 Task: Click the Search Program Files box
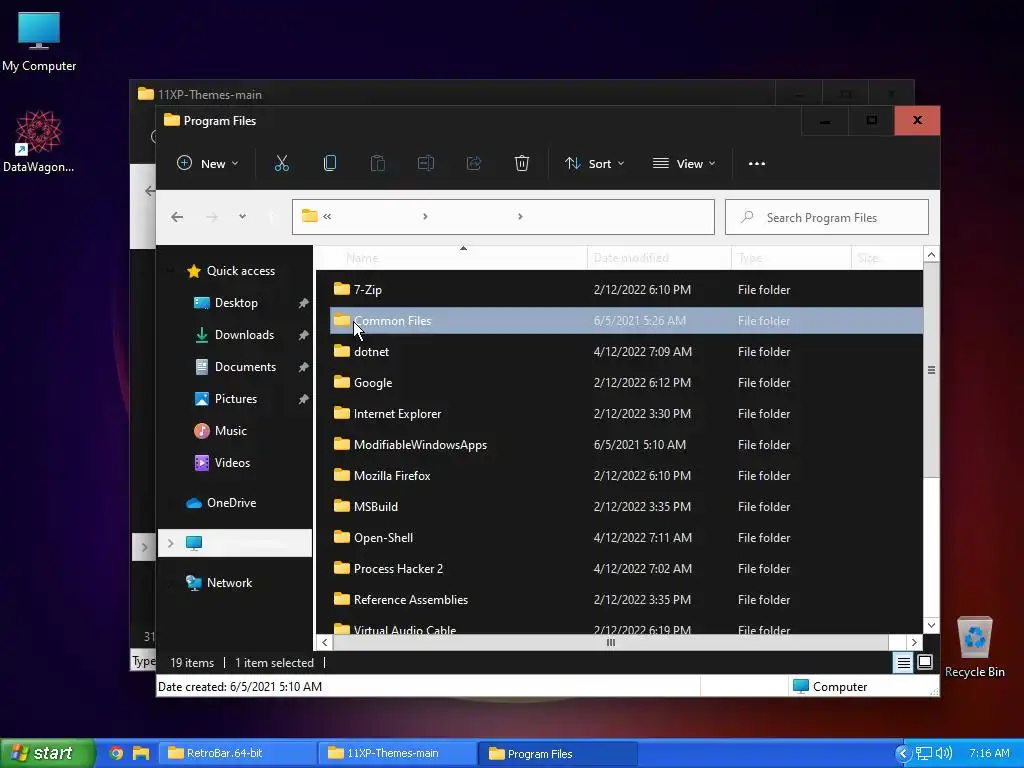[827, 217]
